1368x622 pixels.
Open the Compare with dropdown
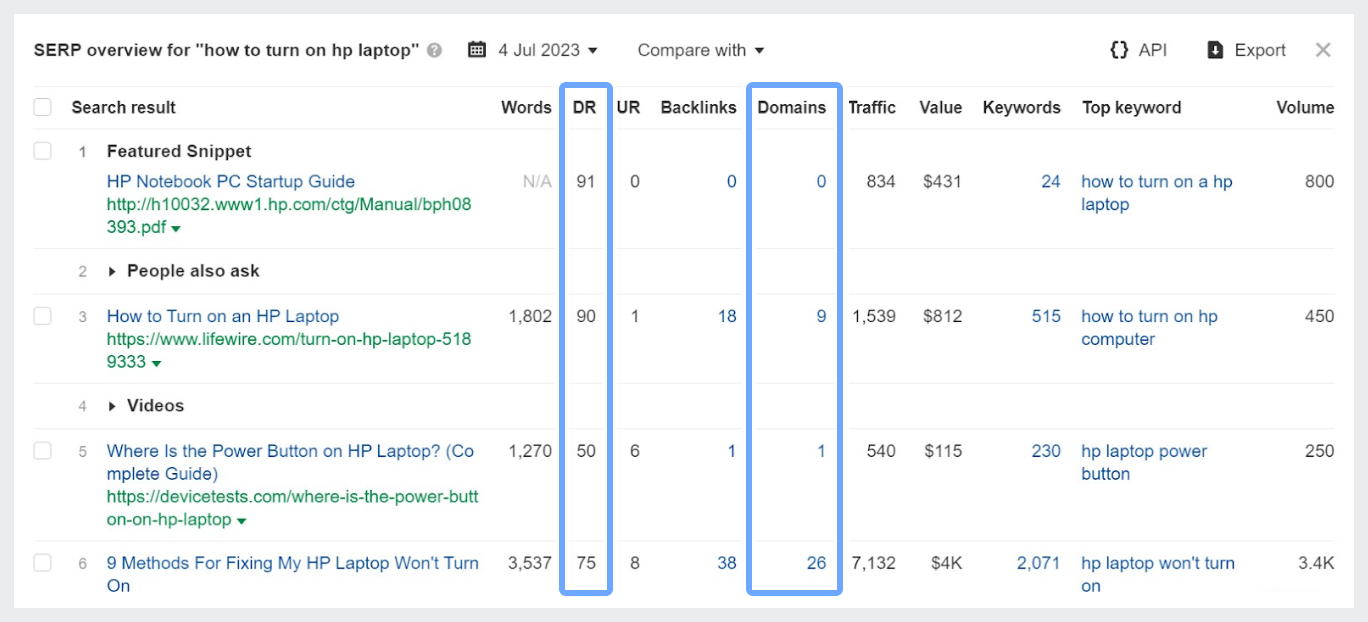pos(700,50)
